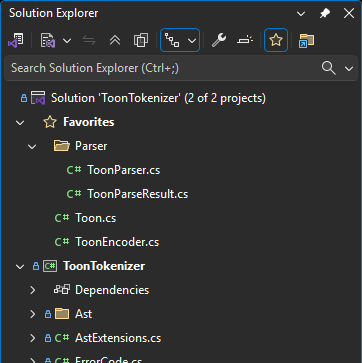Open the Pending Changes Filter dropdown arrow
The height and width of the screenshot is (363, 362).
[x=67, y=41]
